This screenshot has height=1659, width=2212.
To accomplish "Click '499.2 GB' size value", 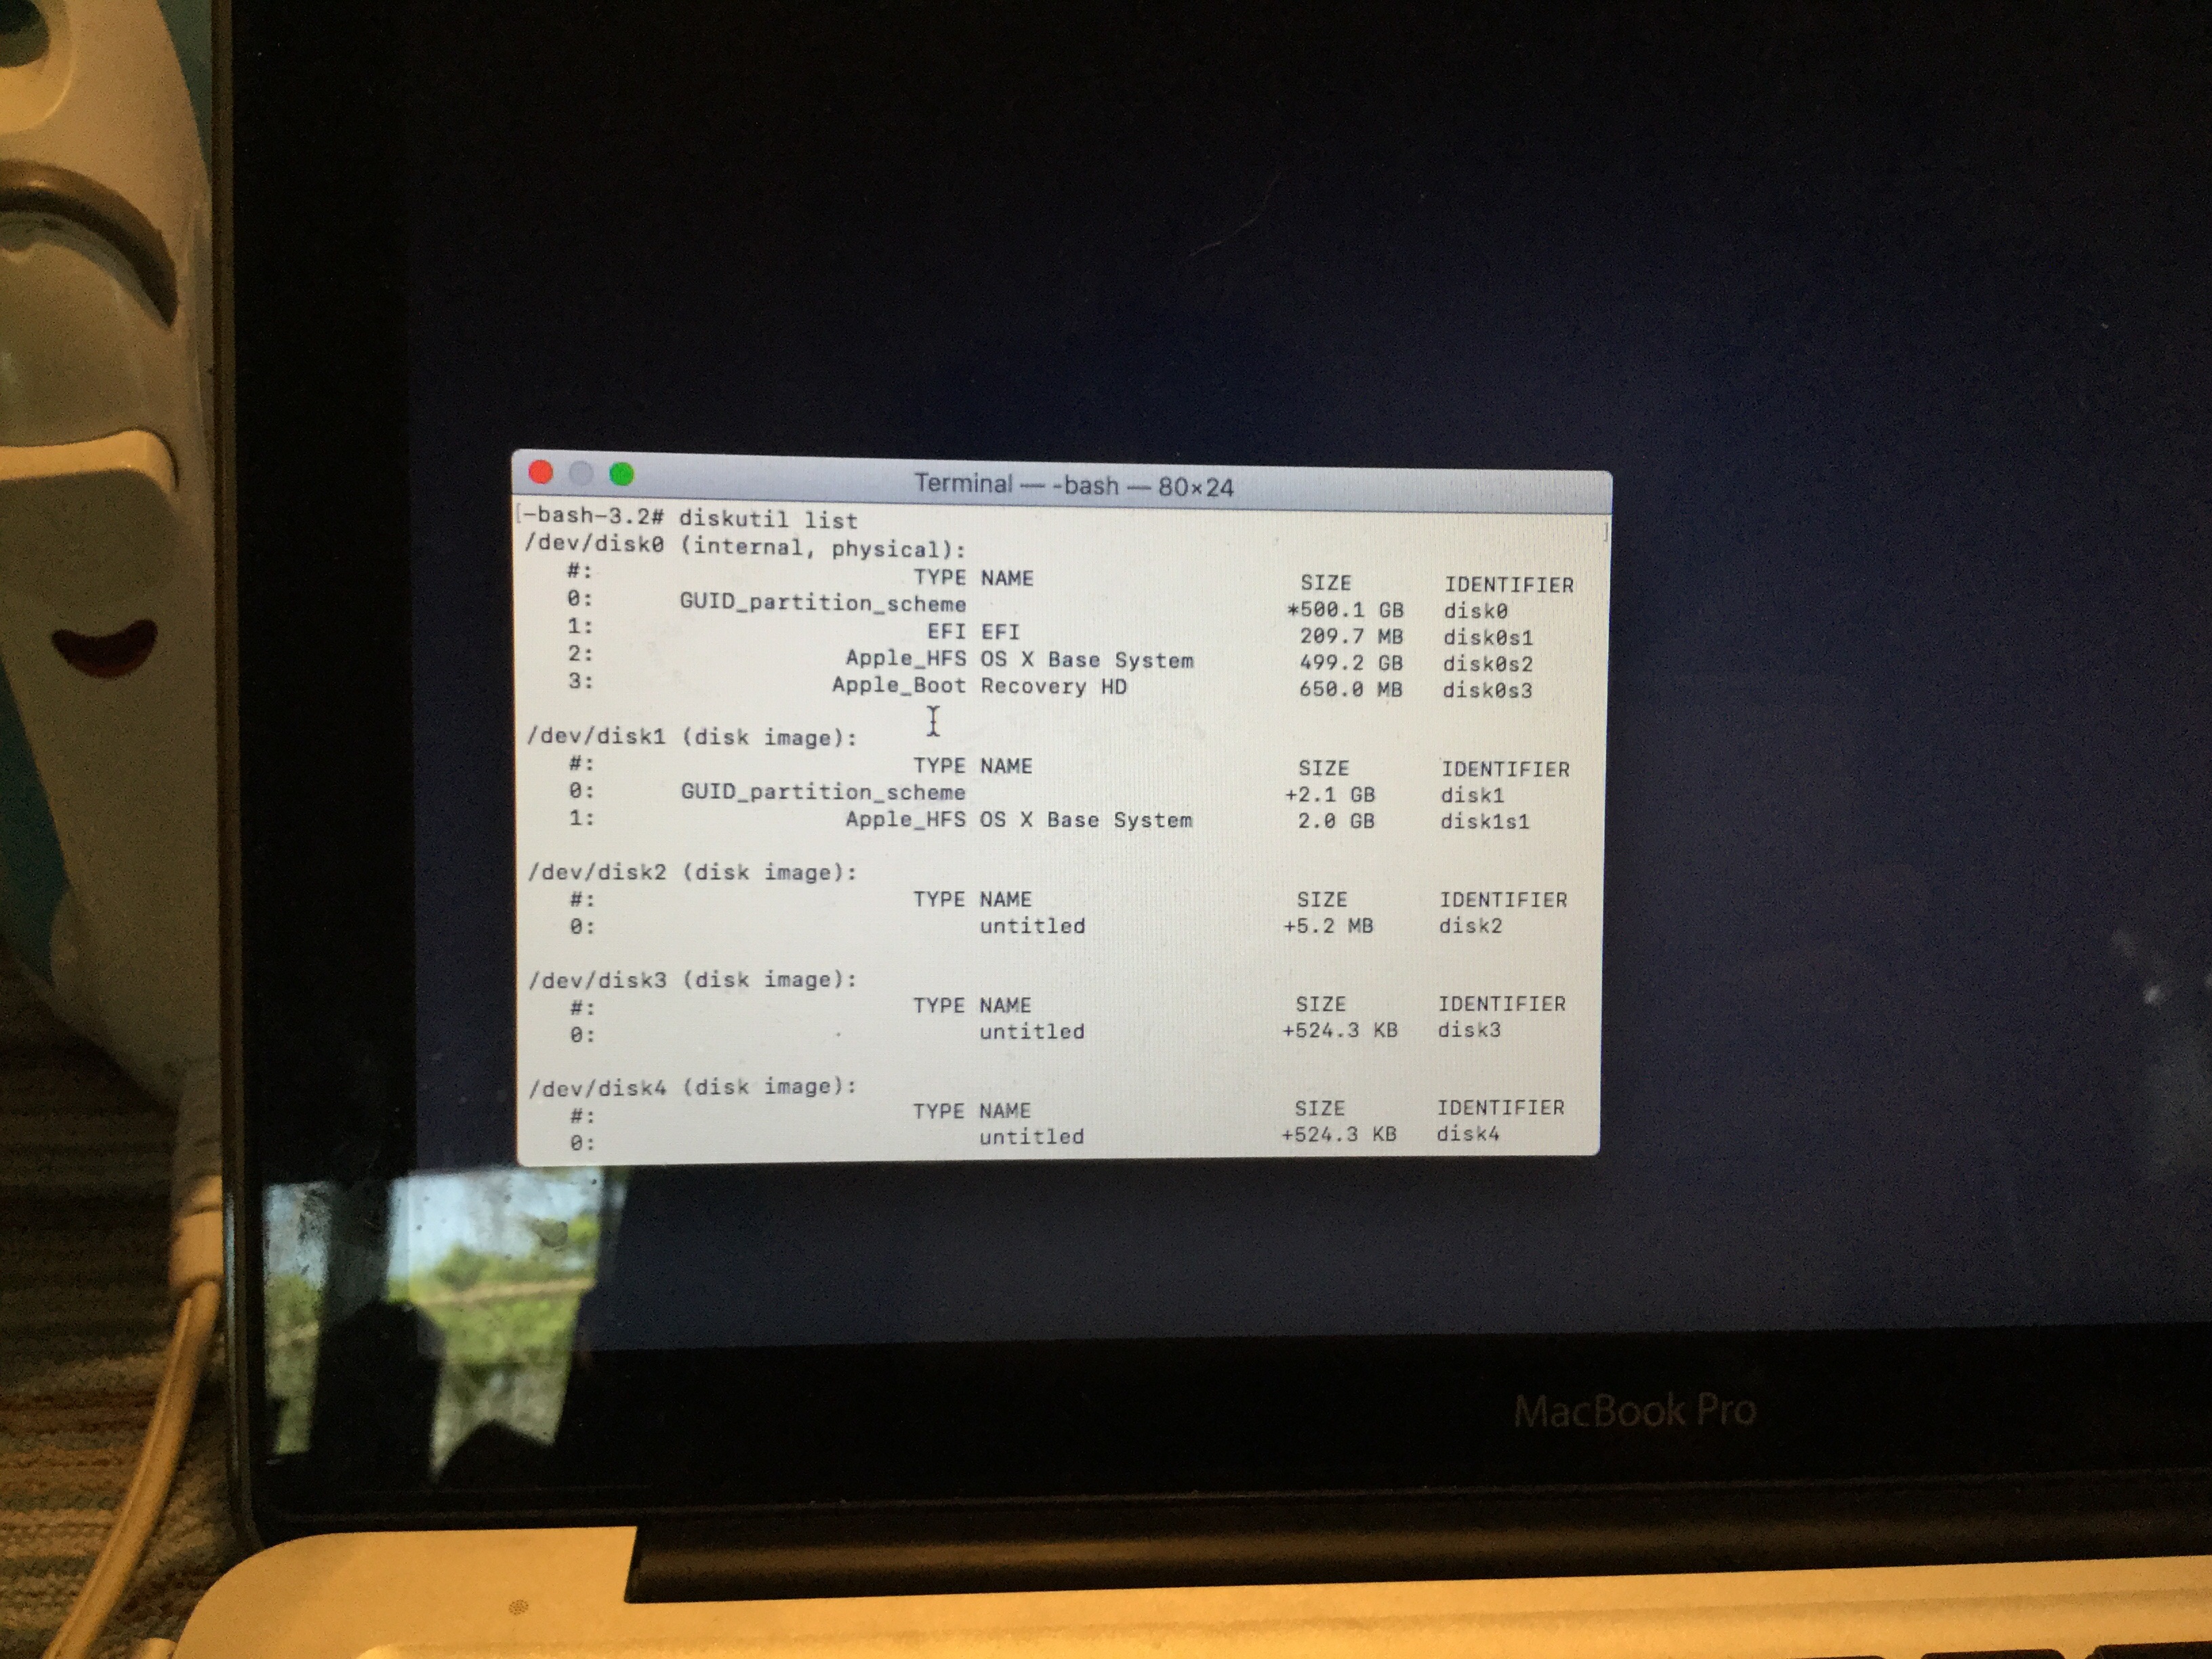I will click(x=1351, y=662).
